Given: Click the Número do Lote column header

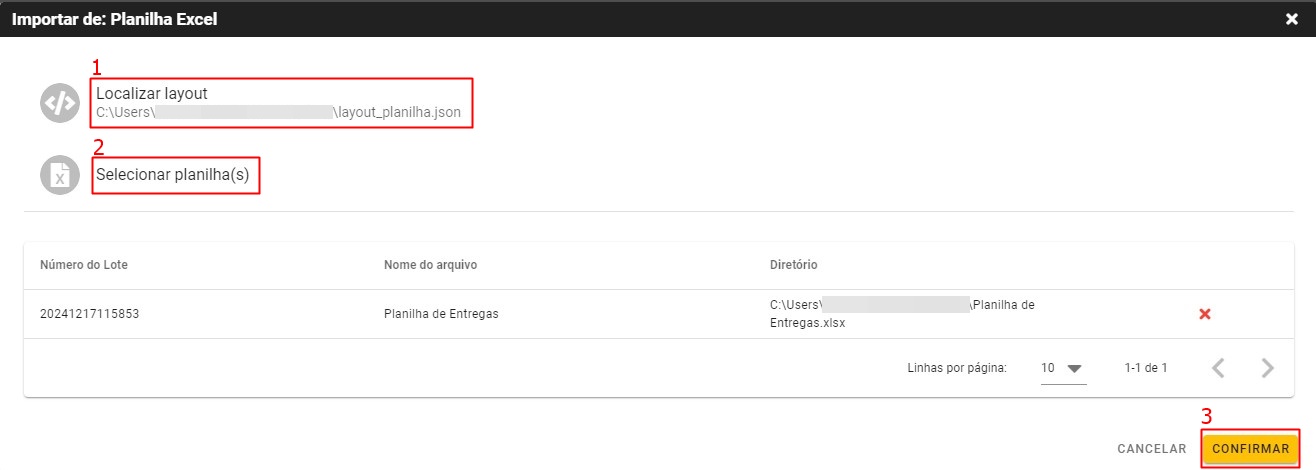Looking at the screenshot, I should (84, 265).
